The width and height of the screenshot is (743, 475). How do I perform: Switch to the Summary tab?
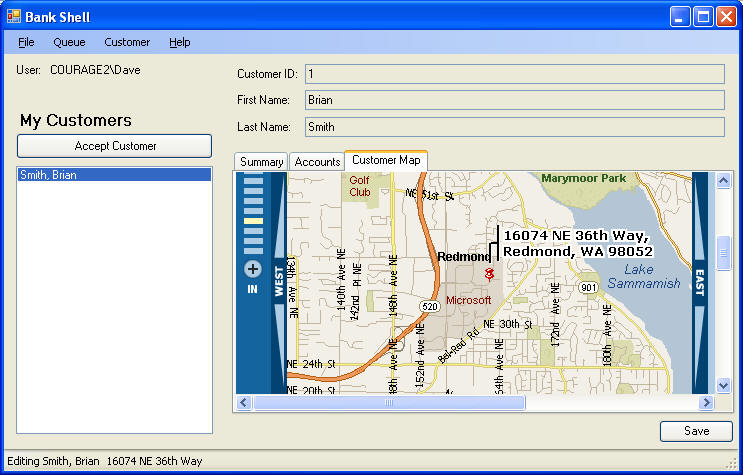click(x=261, y=162)
